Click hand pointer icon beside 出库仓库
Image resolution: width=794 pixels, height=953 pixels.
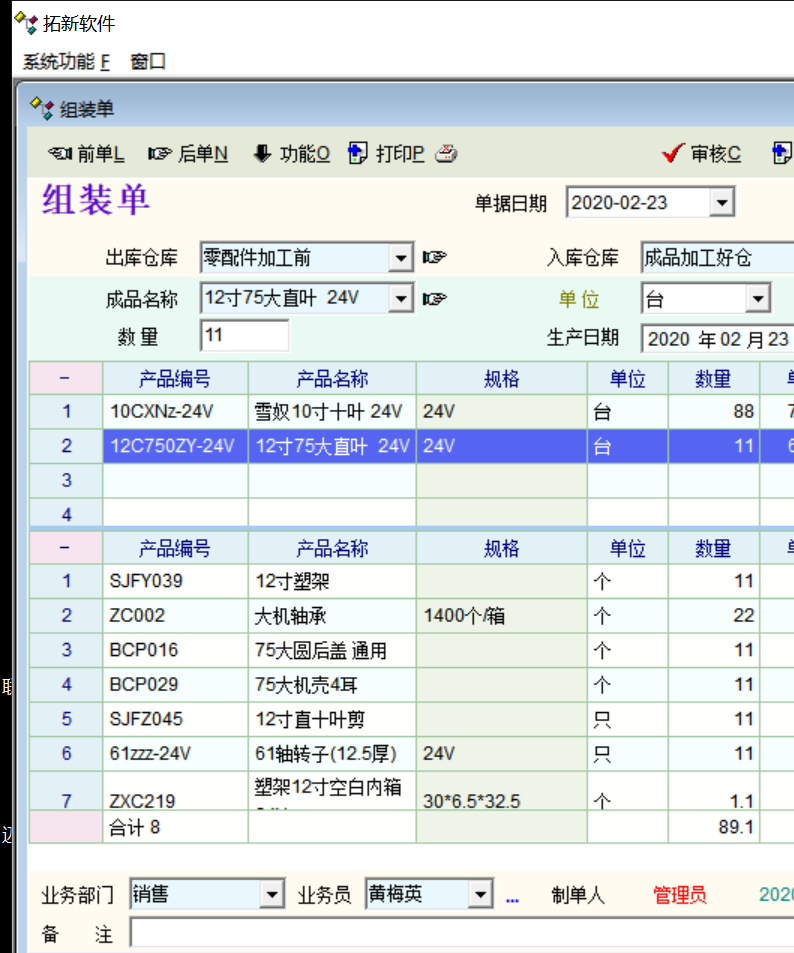click(434, 258)
